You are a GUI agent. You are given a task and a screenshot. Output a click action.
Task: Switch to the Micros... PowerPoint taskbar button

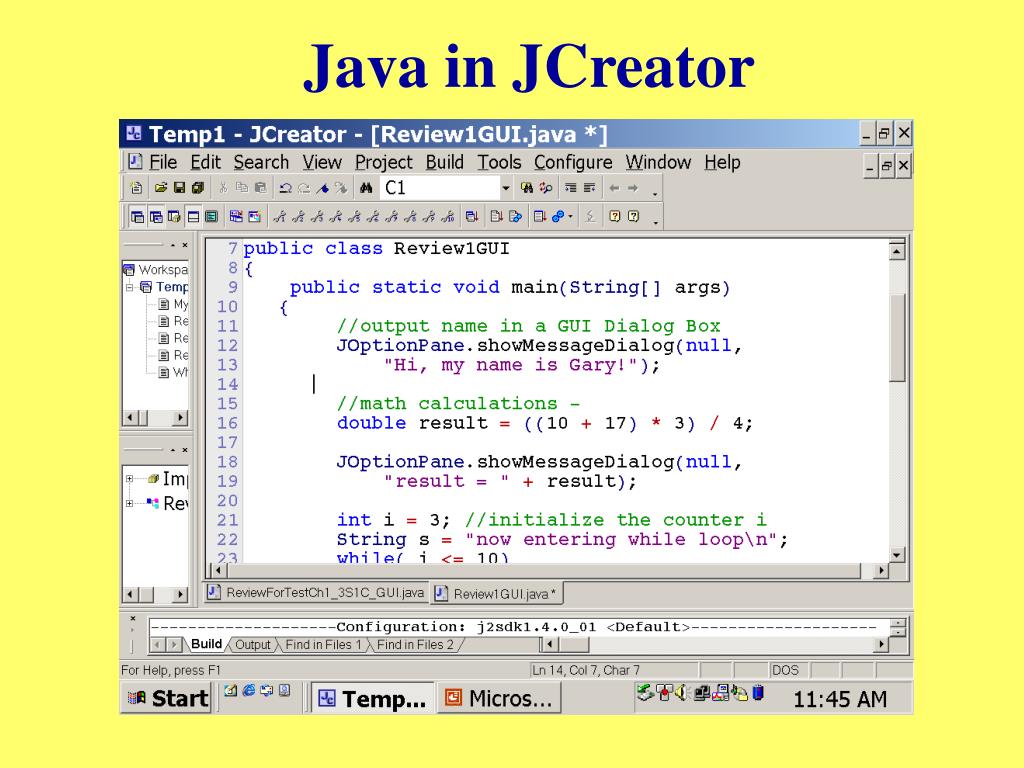[499, 699]
